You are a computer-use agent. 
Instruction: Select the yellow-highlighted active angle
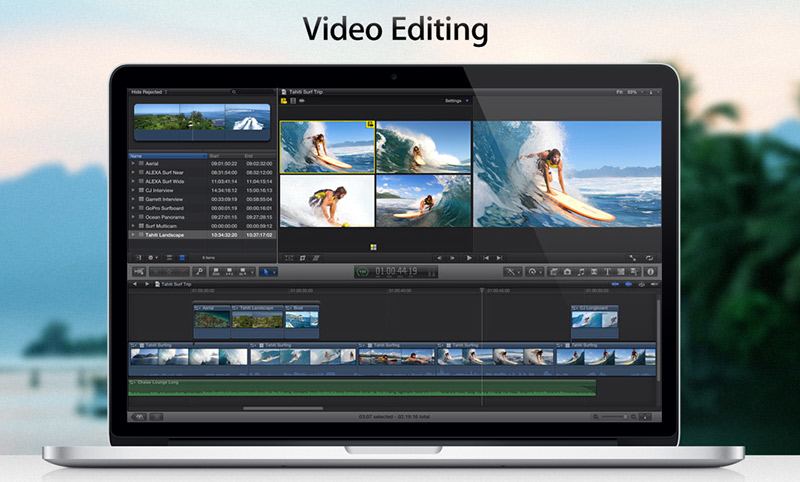pyautogui.click(x=327, y=147)
